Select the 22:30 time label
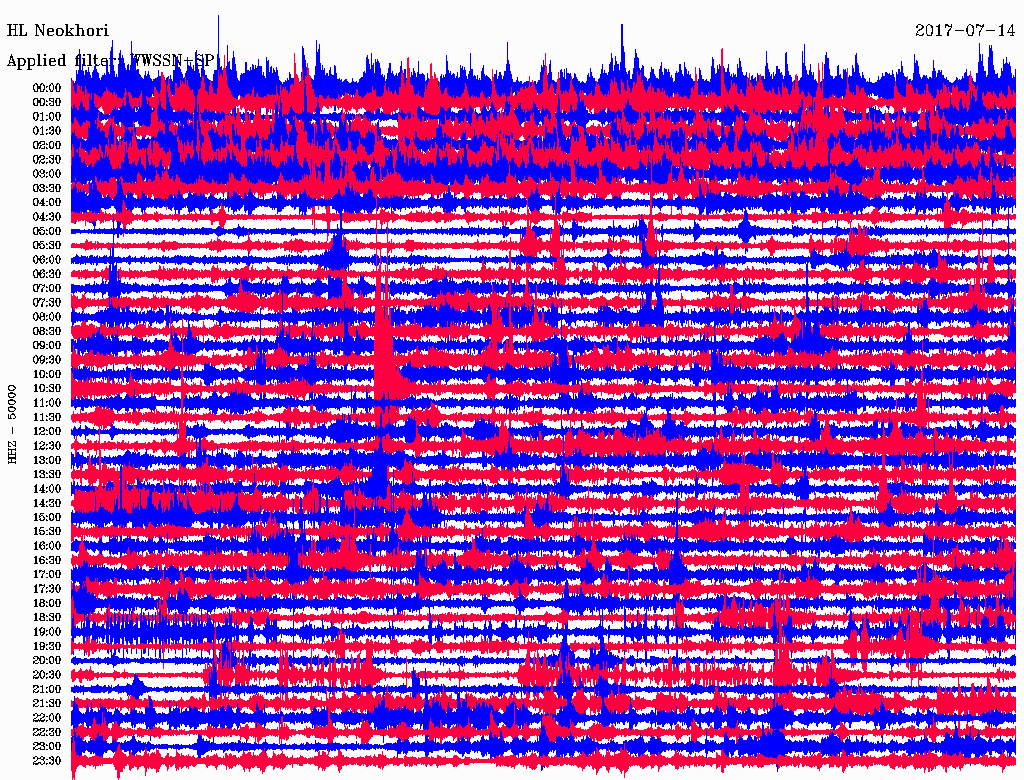 point(47,732)
